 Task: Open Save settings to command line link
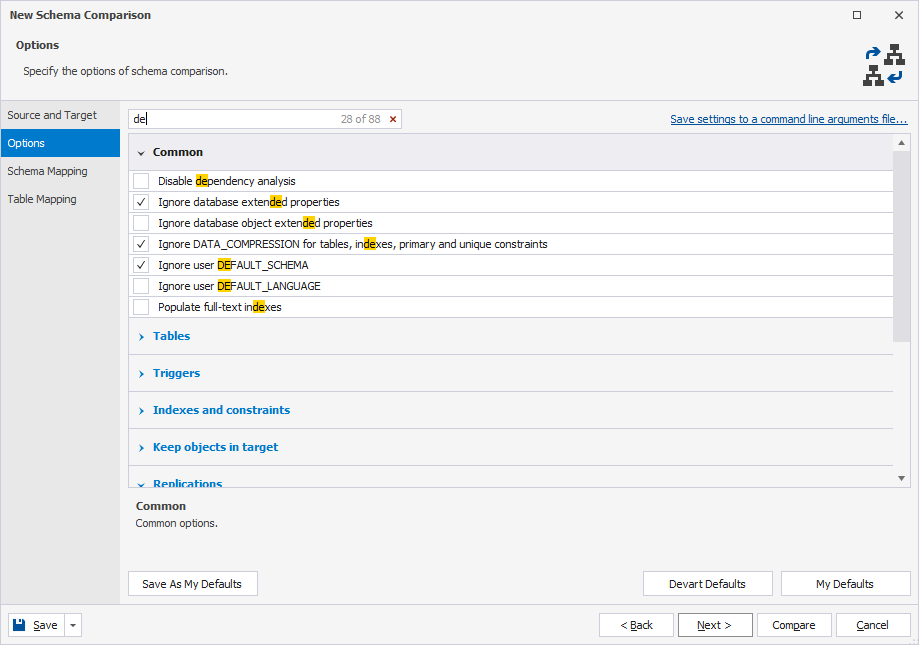tap(788, 119)
